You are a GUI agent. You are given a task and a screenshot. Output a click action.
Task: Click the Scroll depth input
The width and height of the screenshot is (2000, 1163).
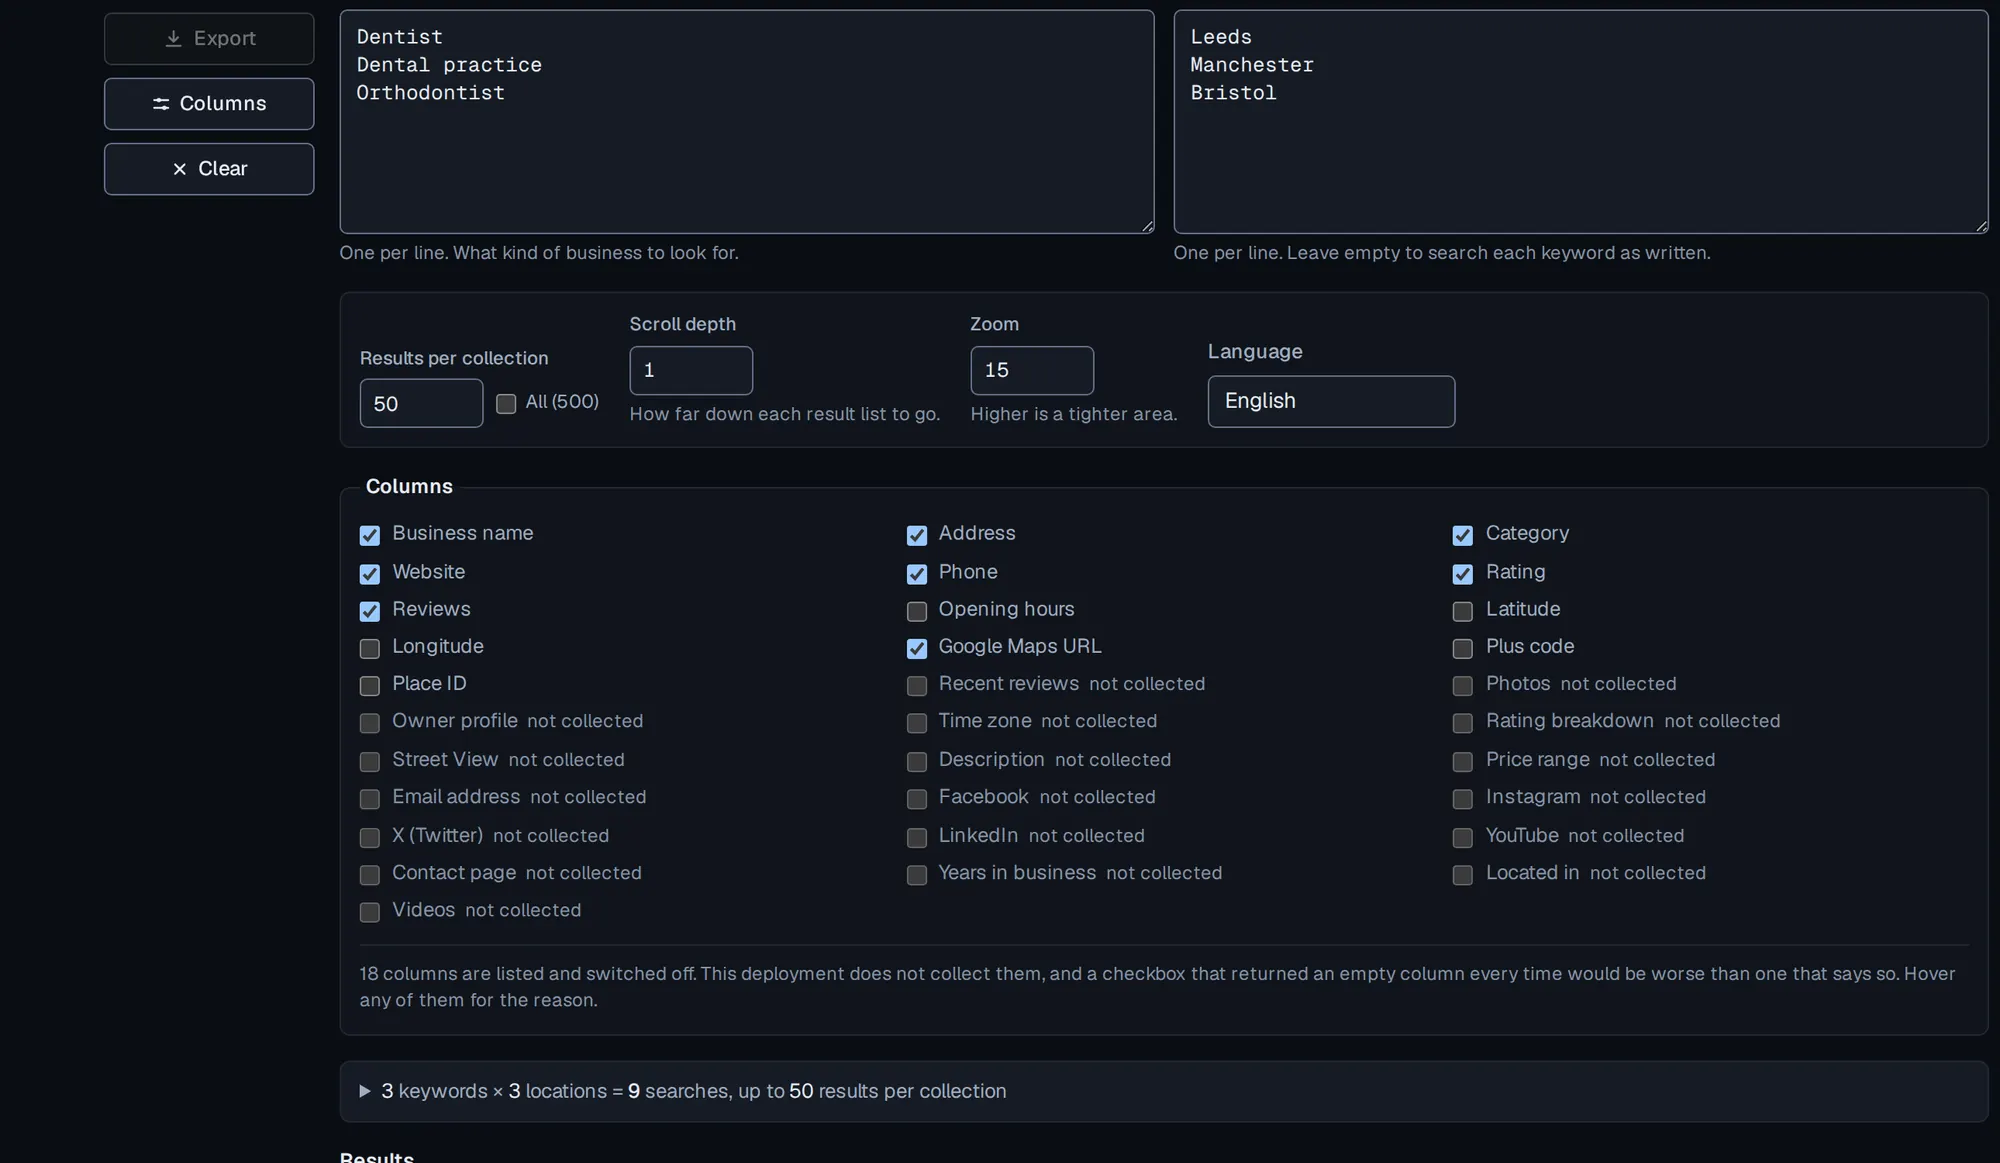pyautogui.click(x=691, y=371)
